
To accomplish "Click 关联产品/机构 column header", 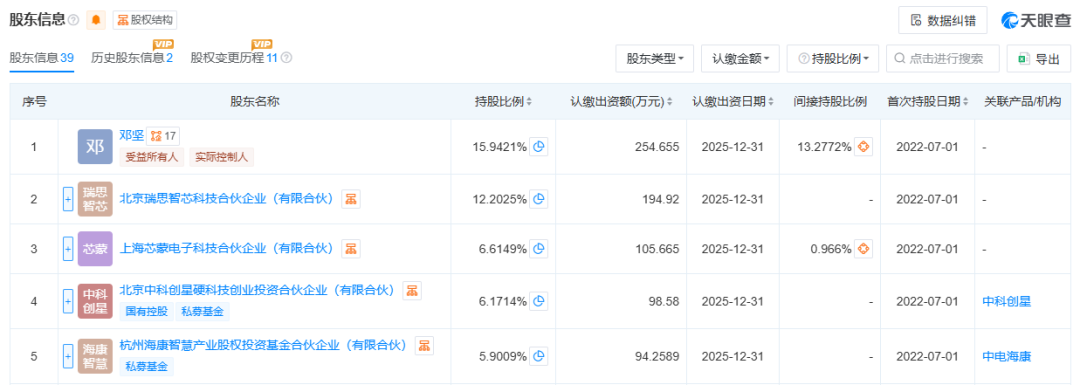I will [1022, 102].
